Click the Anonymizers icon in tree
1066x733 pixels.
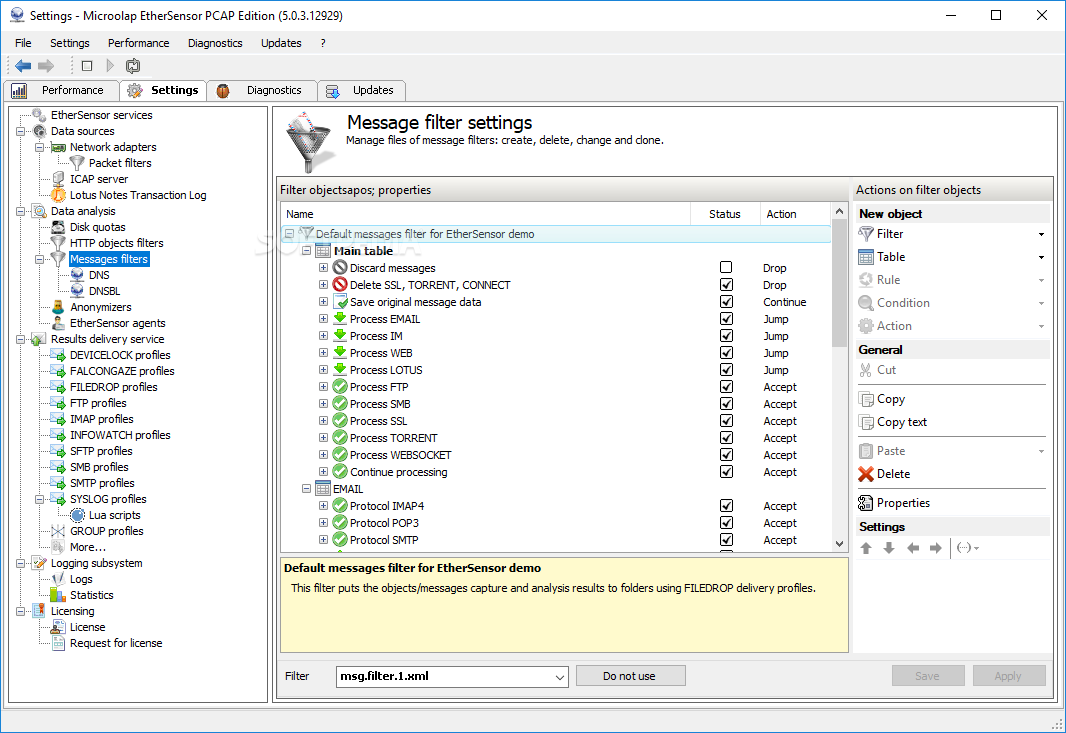click(58, 307)
